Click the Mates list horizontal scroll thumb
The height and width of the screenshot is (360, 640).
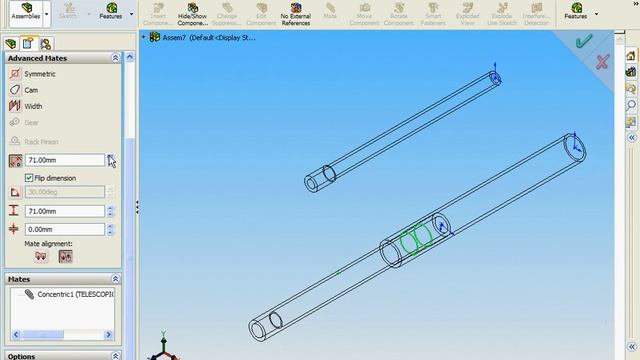[x=43, y=335]
